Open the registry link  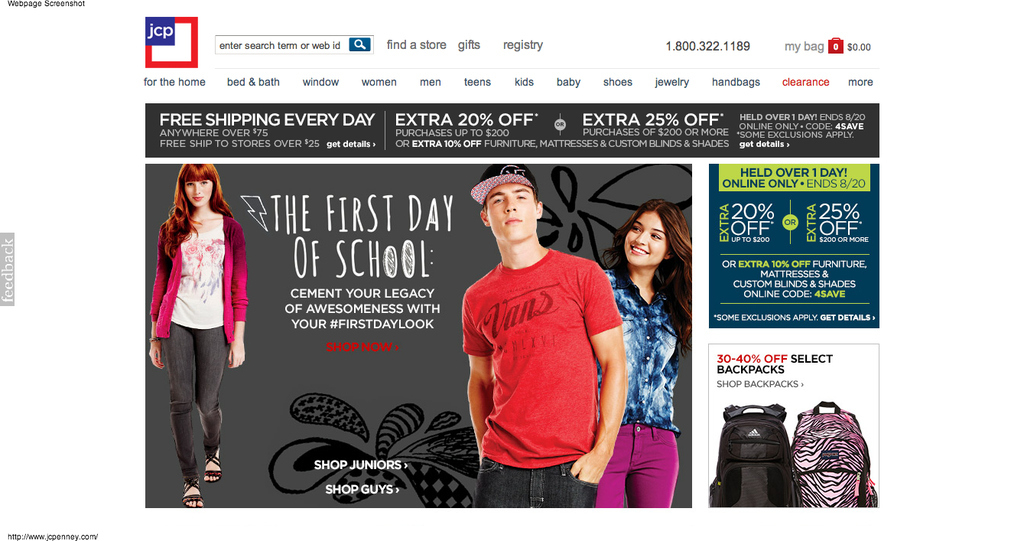tap(522, 45)
